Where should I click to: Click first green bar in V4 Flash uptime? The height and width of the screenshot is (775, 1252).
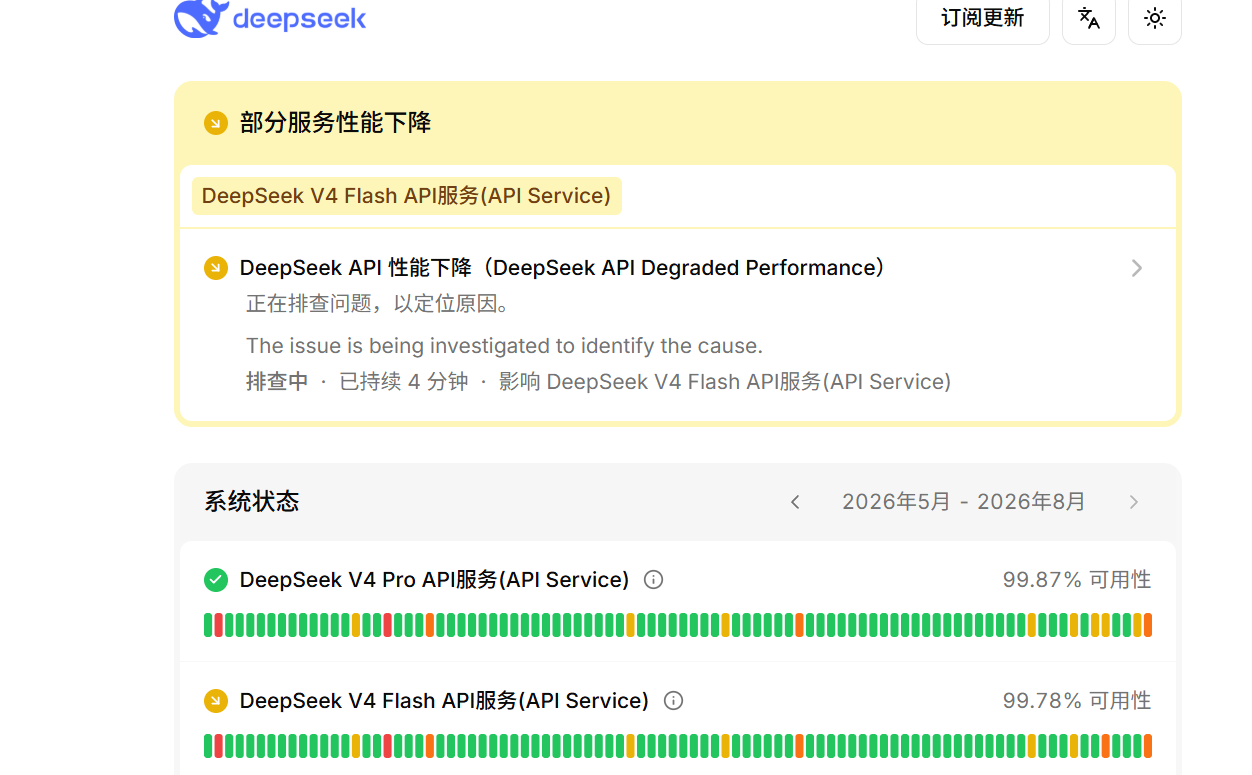tap(208, 746)
